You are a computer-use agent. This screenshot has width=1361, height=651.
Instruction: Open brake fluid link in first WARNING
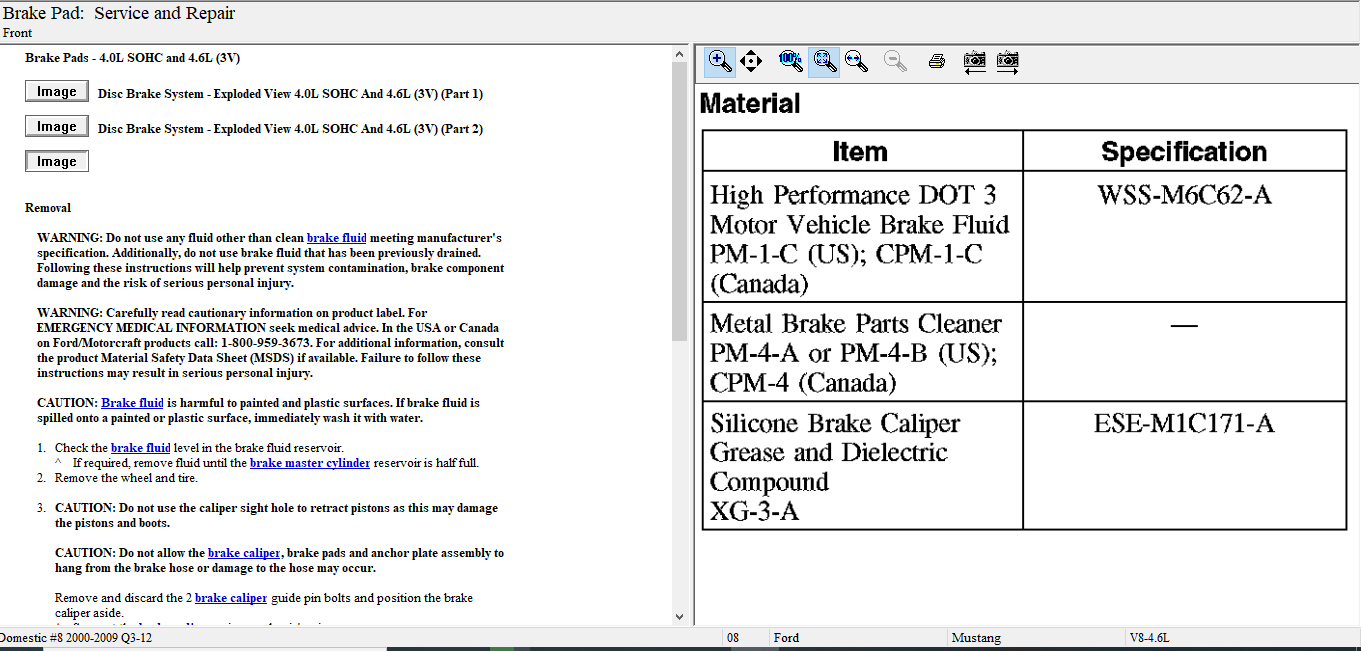tap(336, 238)
